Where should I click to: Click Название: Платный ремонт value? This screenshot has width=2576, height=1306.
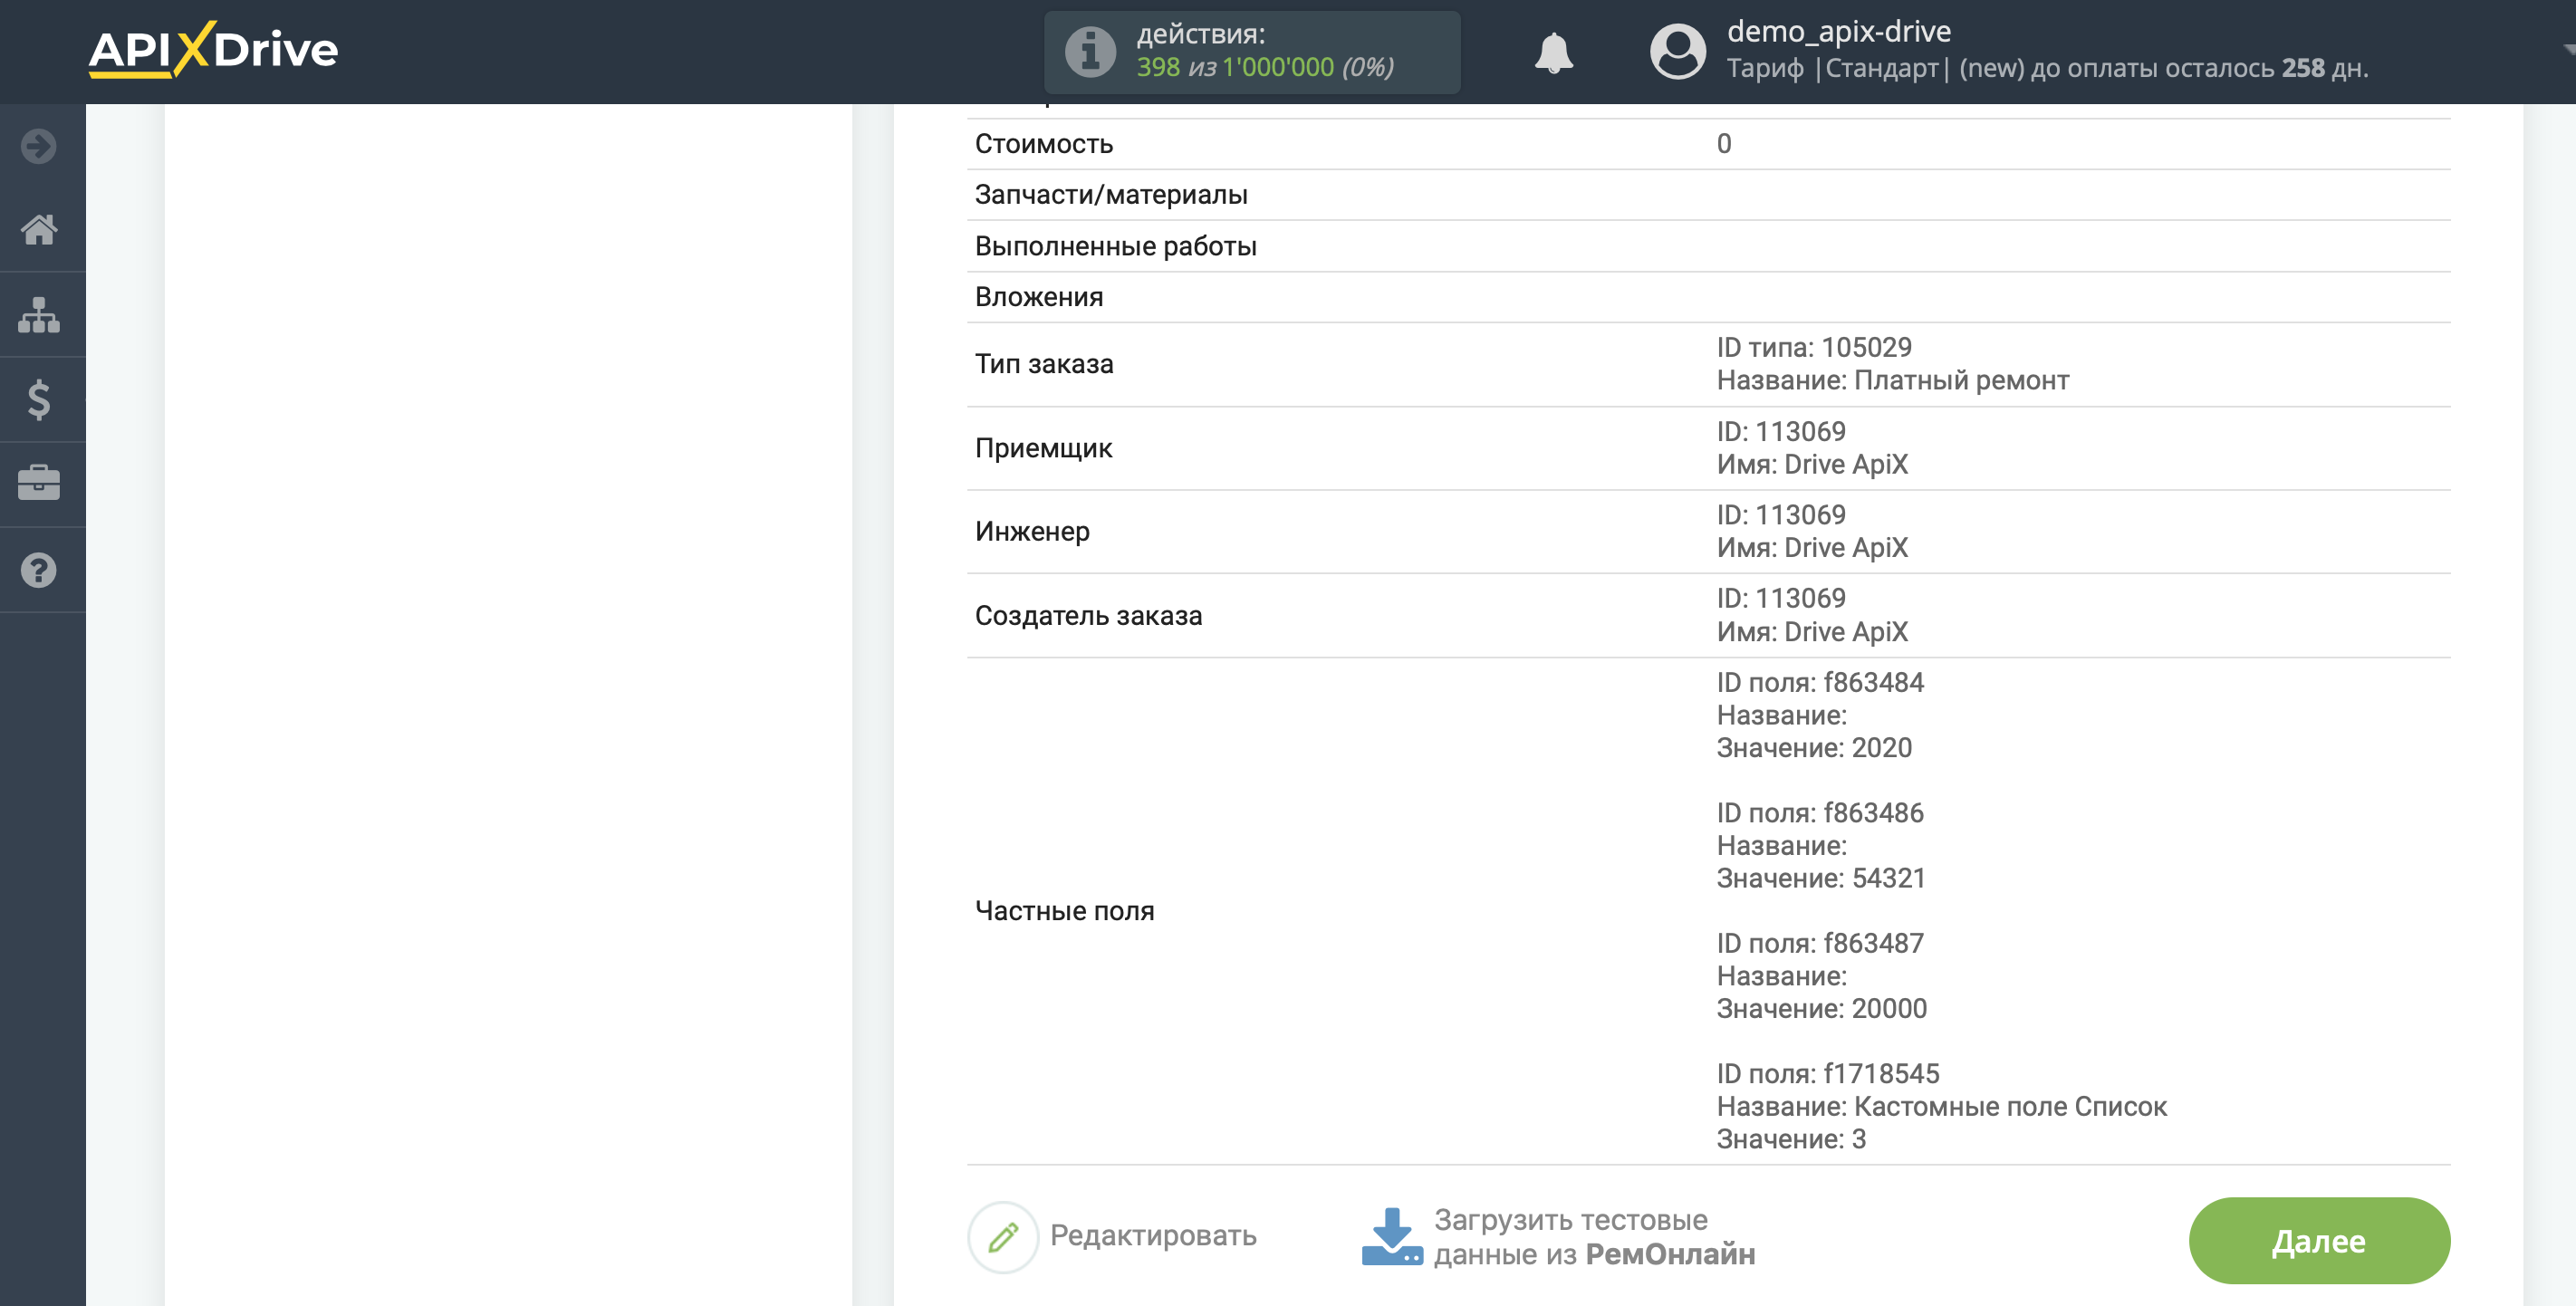(1893, 380)
